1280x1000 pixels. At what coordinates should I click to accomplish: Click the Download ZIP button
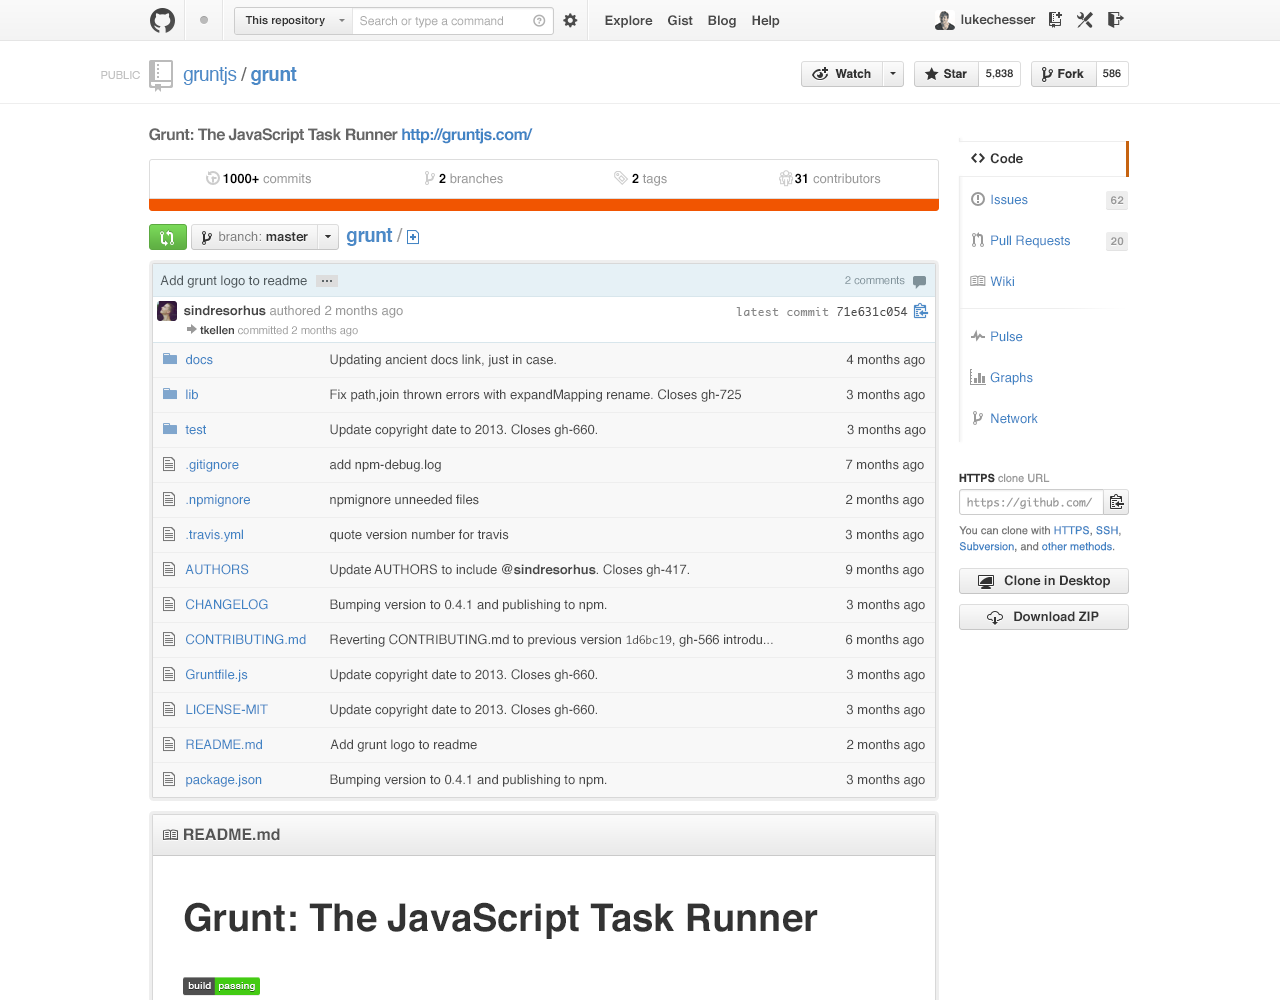click(1043, 617)
